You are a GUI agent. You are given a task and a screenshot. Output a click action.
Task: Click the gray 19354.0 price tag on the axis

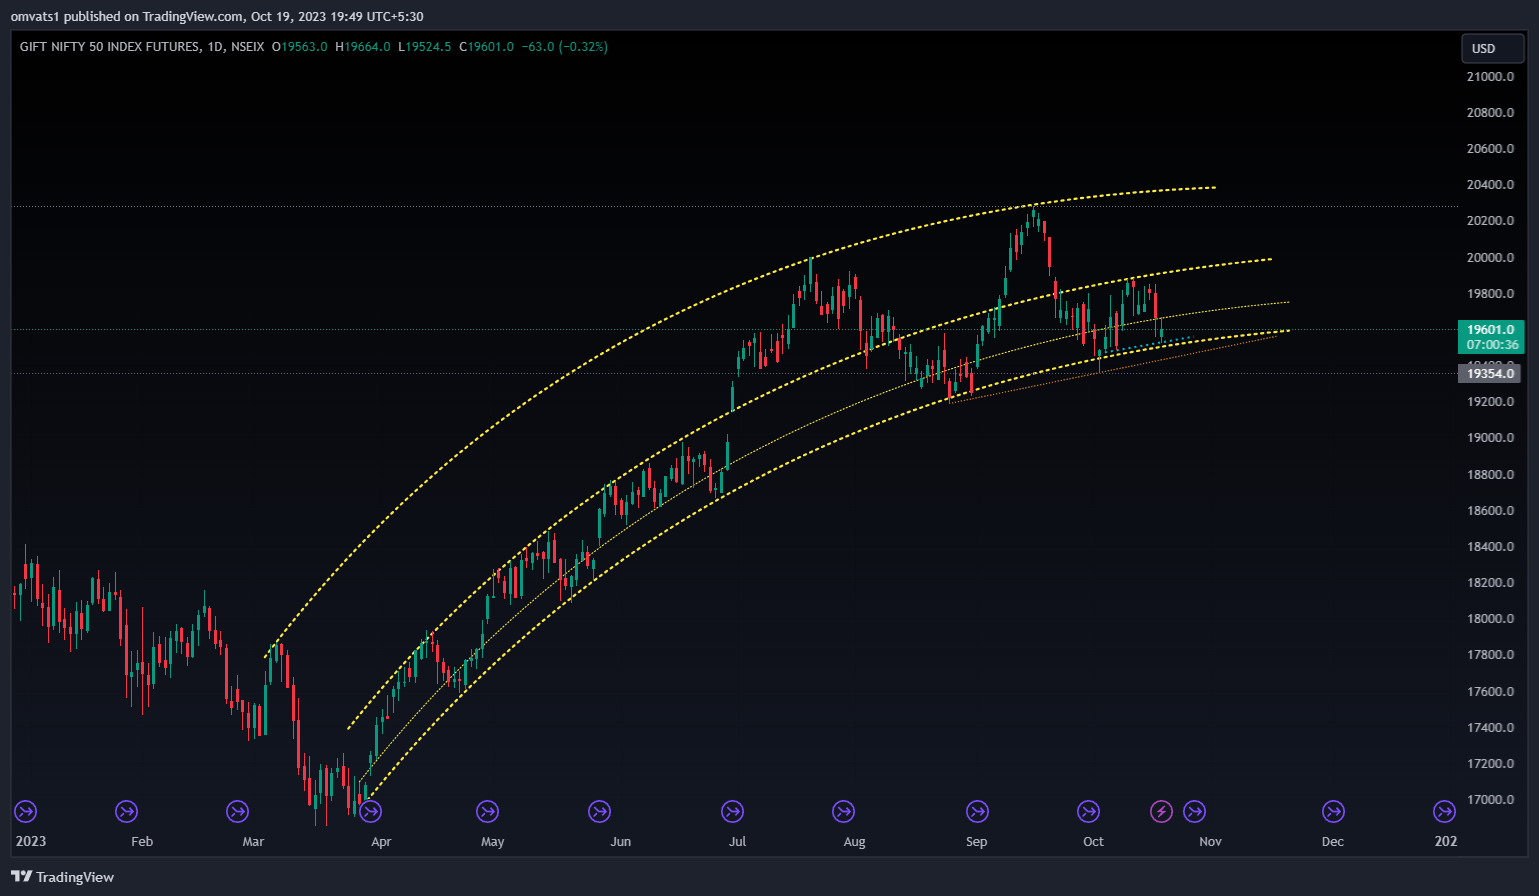[1490, 373]
